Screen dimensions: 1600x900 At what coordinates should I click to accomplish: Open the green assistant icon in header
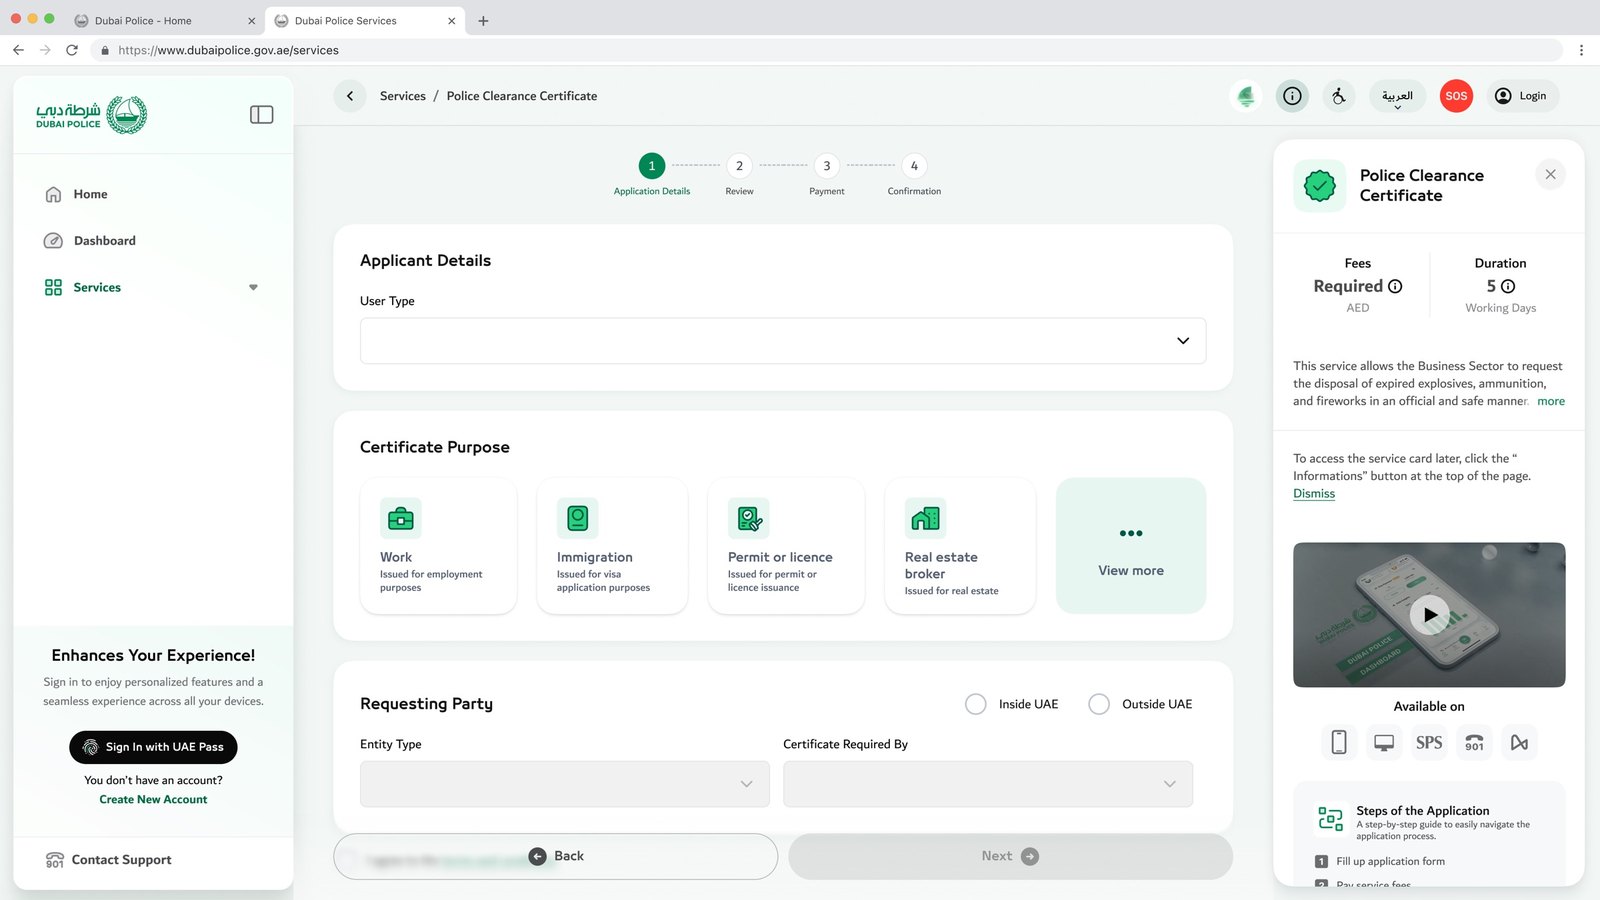point(1246,96)
